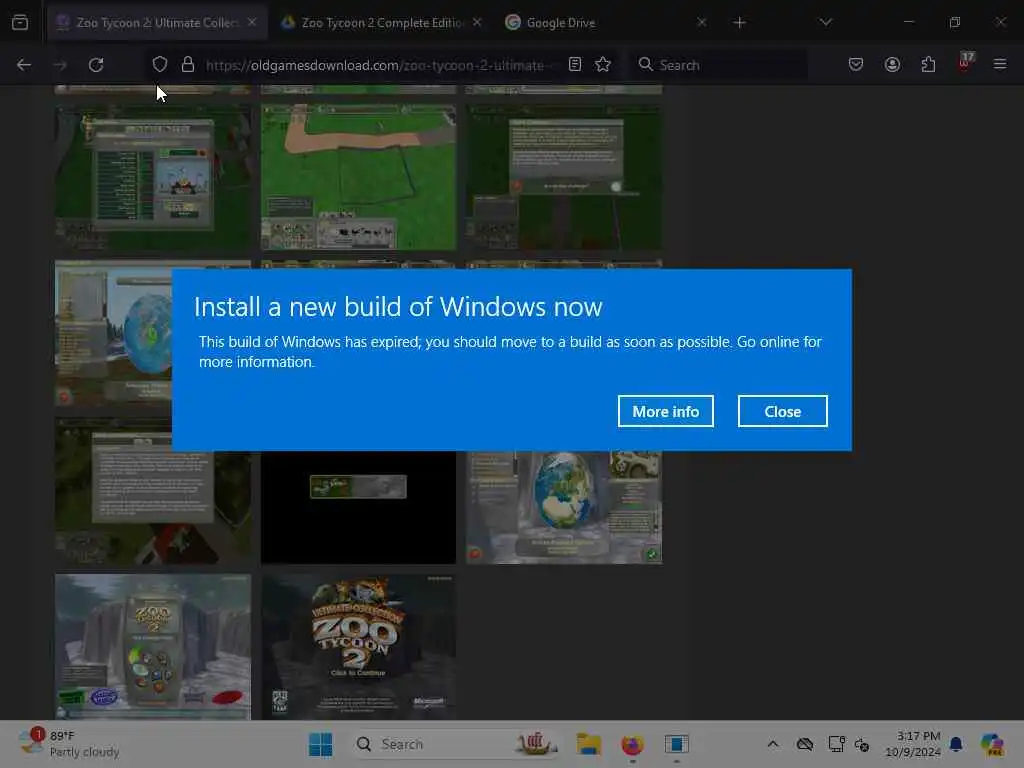Open the Copilot icon in taskbar corner
Screen dimensions: 1024x768
[x=992, y=744]
